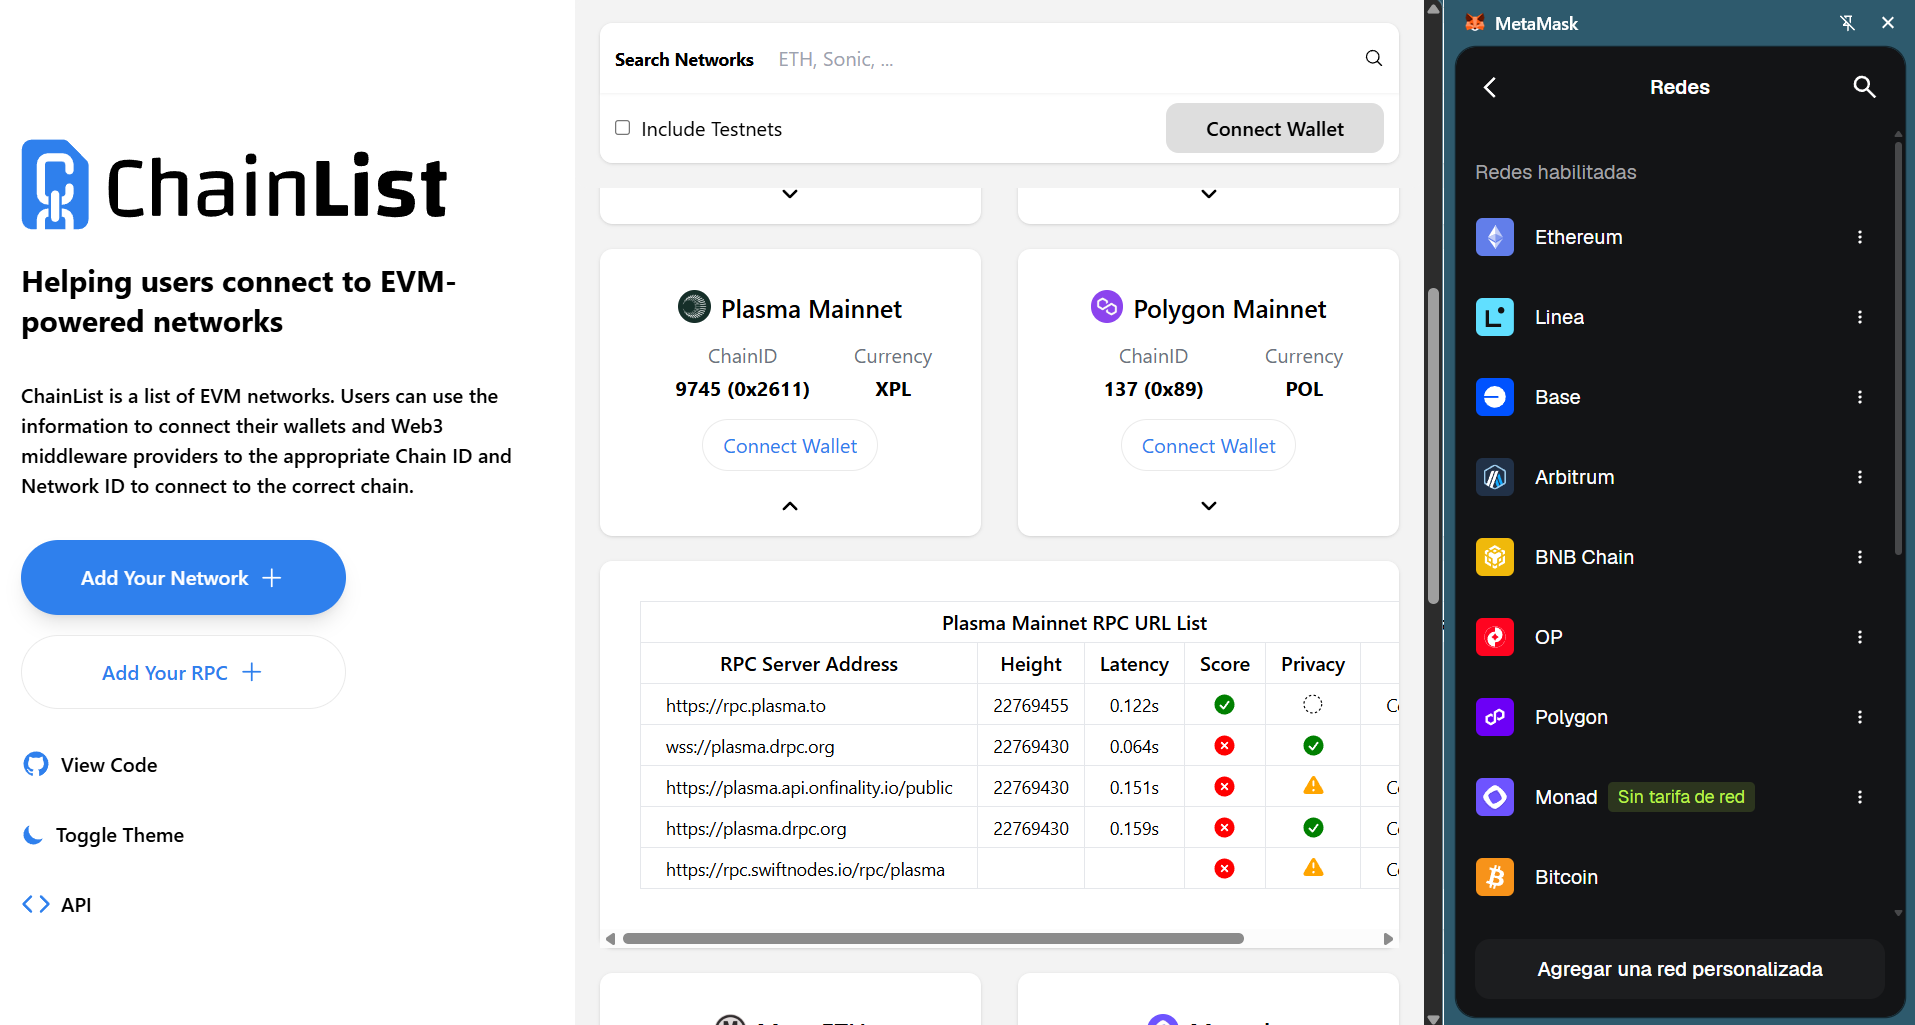Click the ChainList logo

[x=235, y=185]
